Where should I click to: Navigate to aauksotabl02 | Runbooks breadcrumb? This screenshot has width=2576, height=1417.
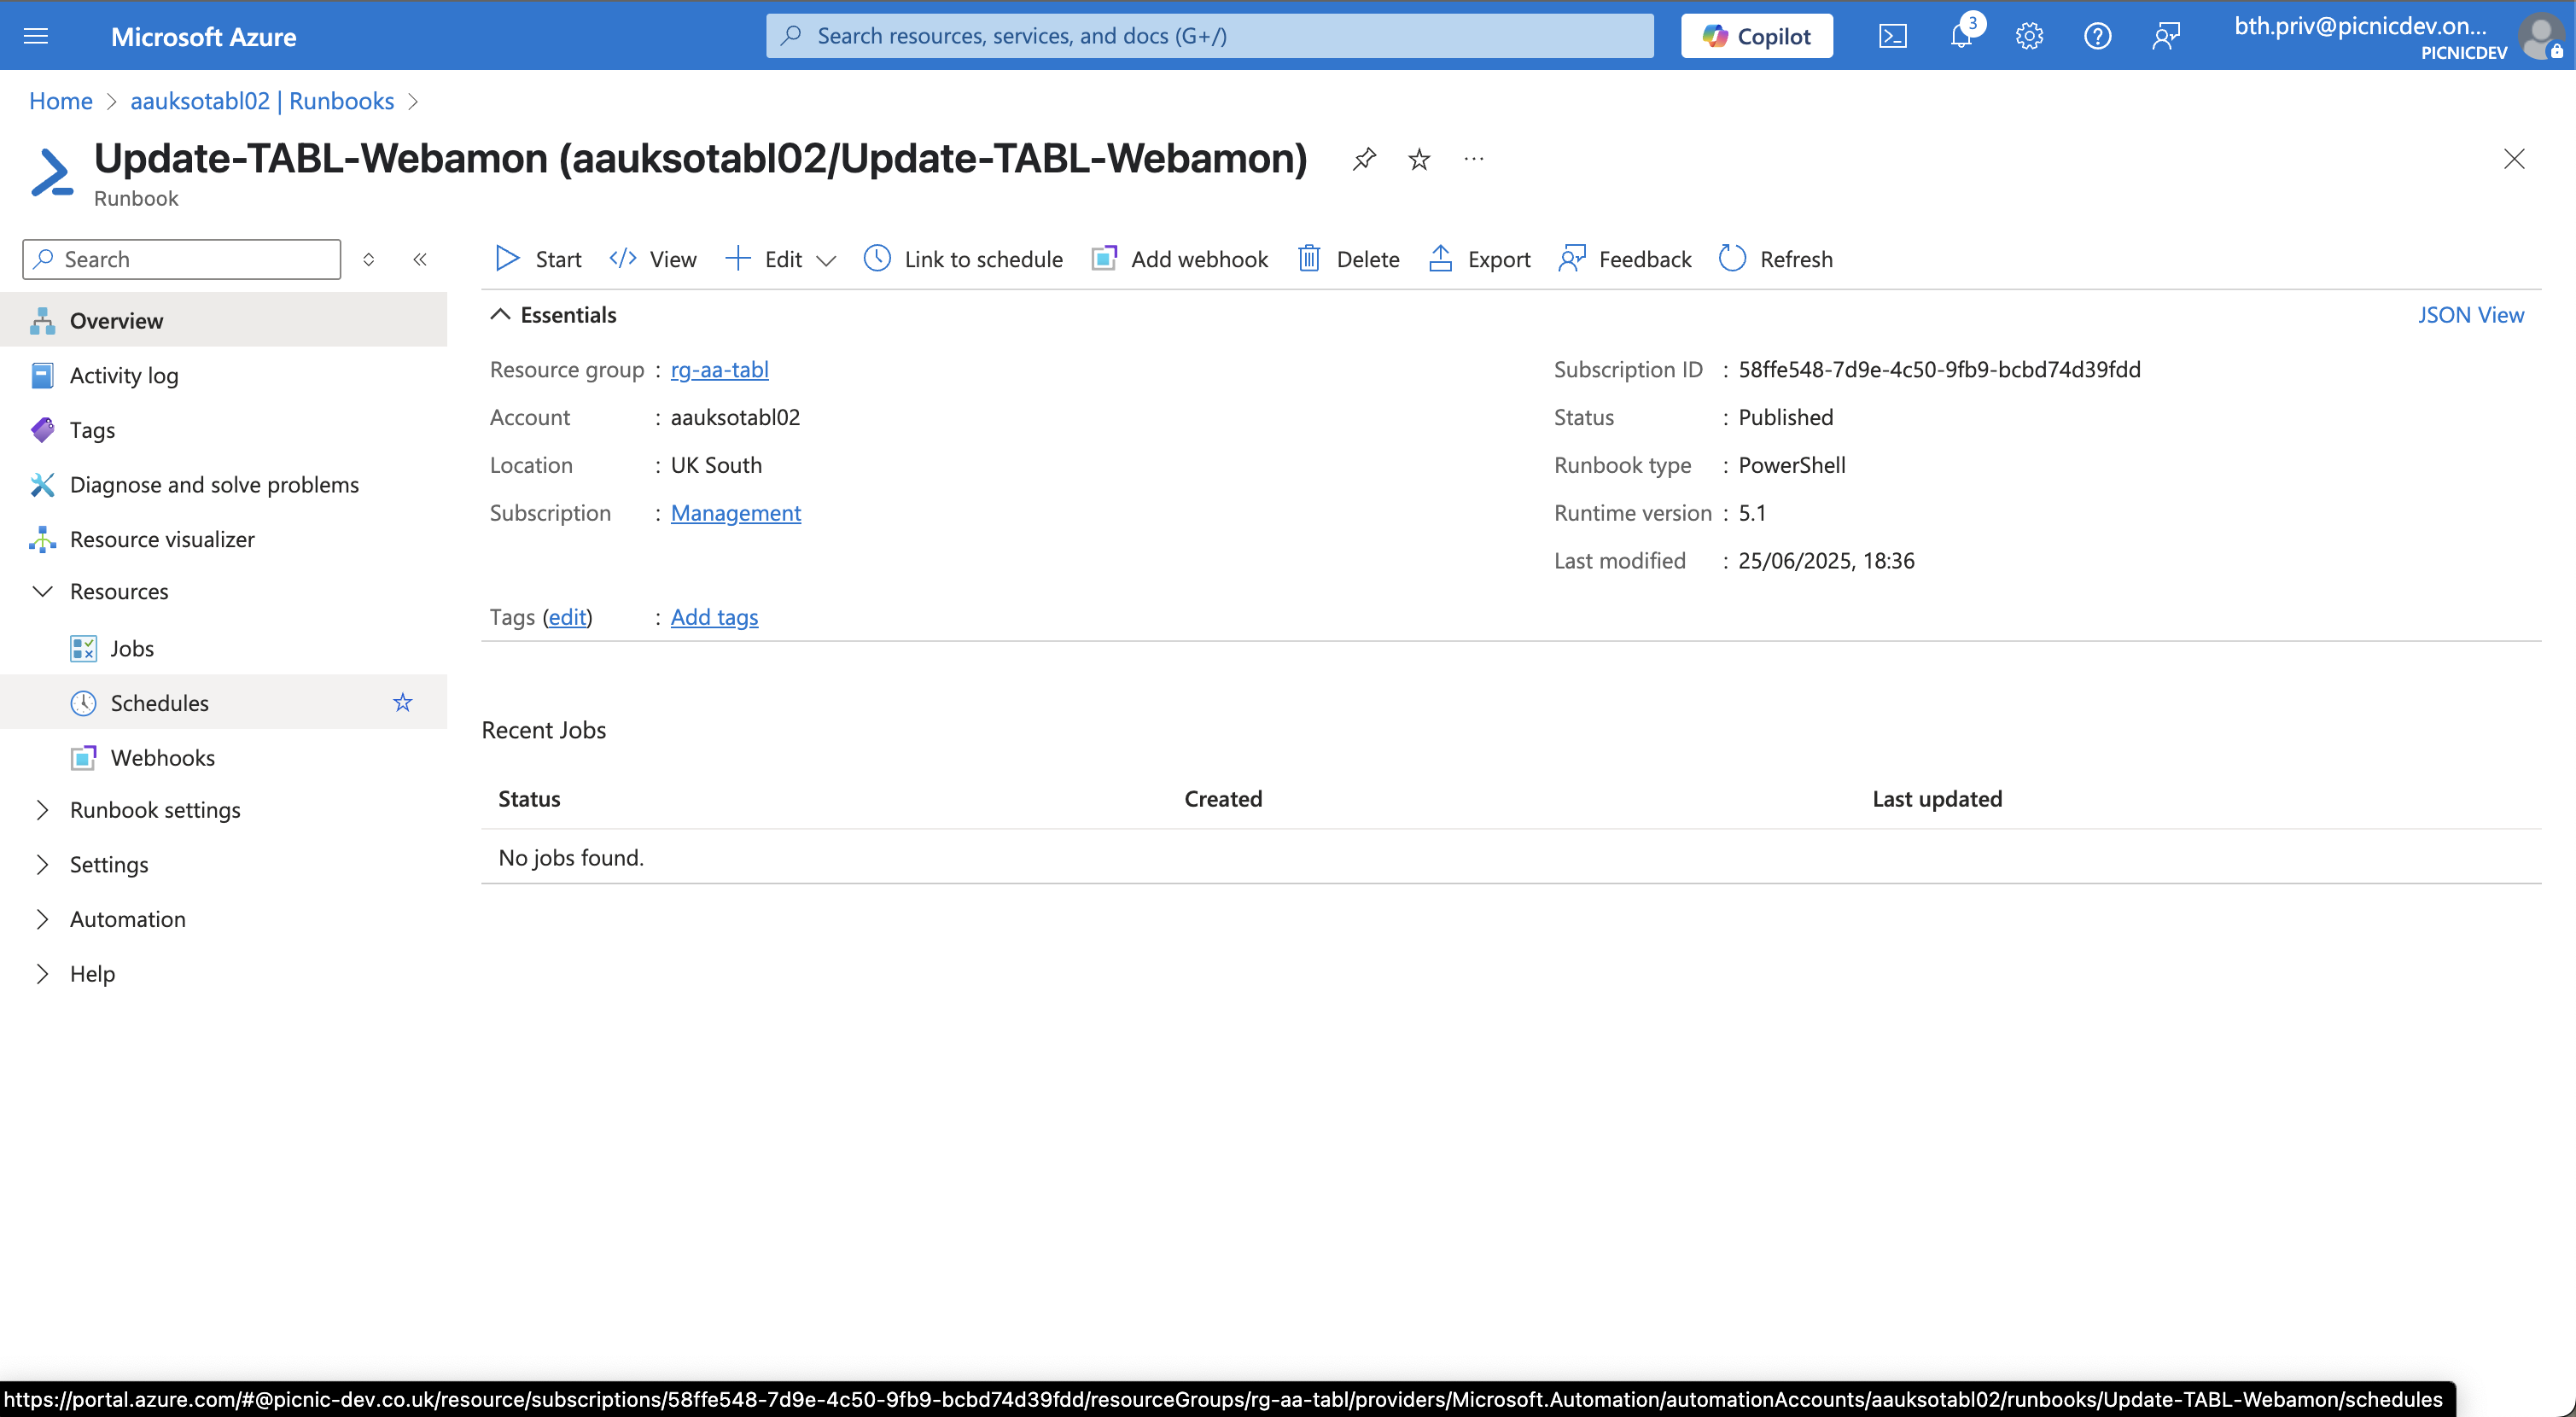[x=262, y=101]
